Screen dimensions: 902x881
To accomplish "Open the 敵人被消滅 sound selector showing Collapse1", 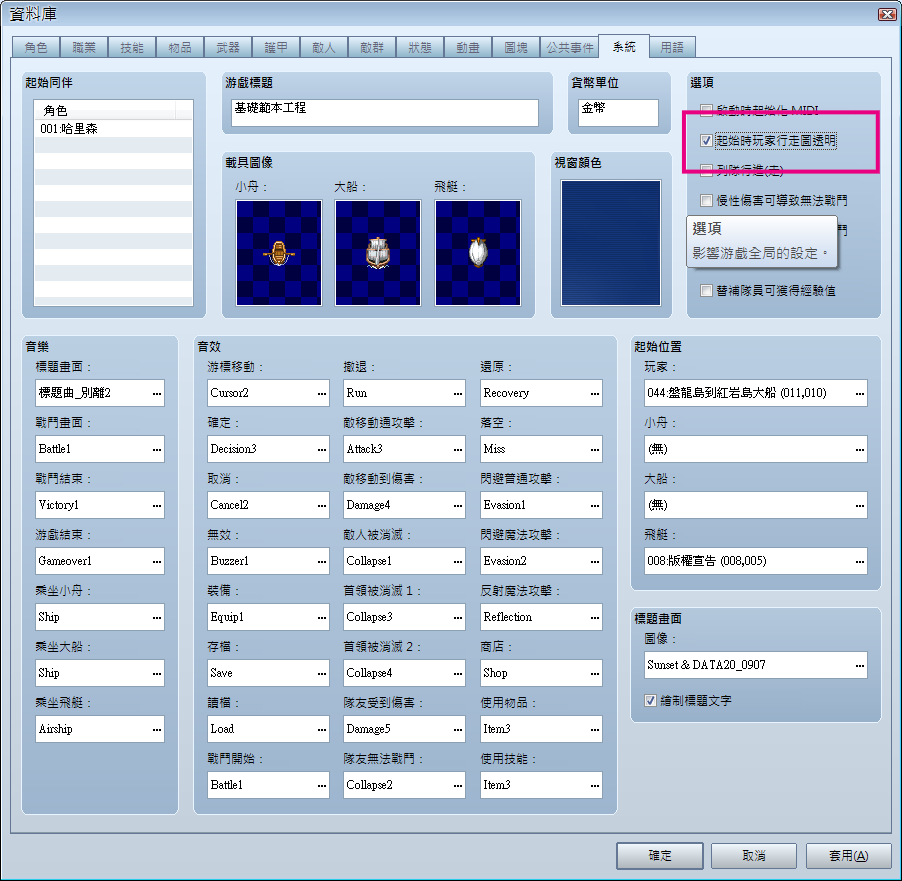I will [x=404, y=561].
